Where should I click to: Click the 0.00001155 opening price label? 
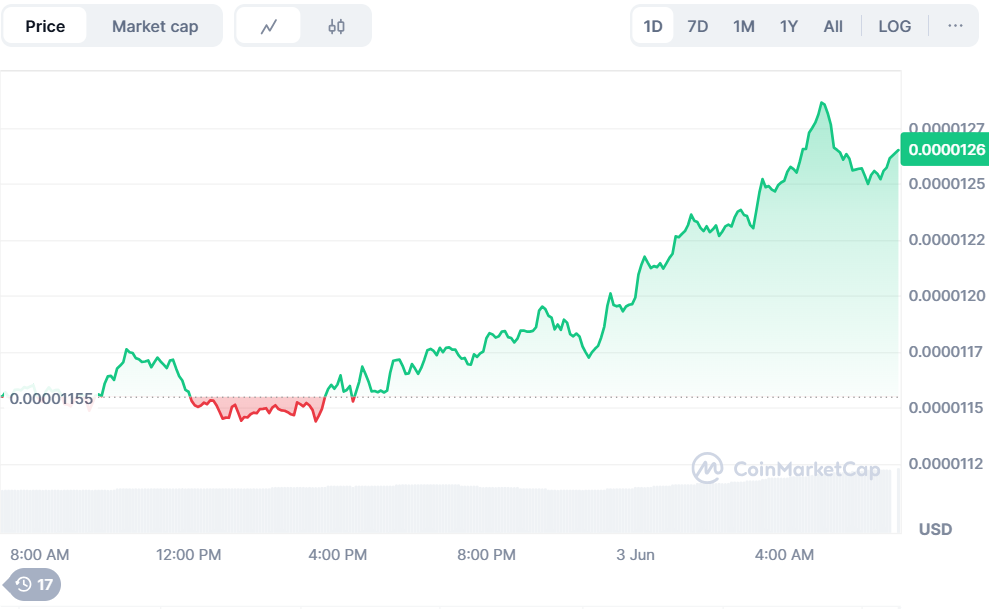click(50, 399)
